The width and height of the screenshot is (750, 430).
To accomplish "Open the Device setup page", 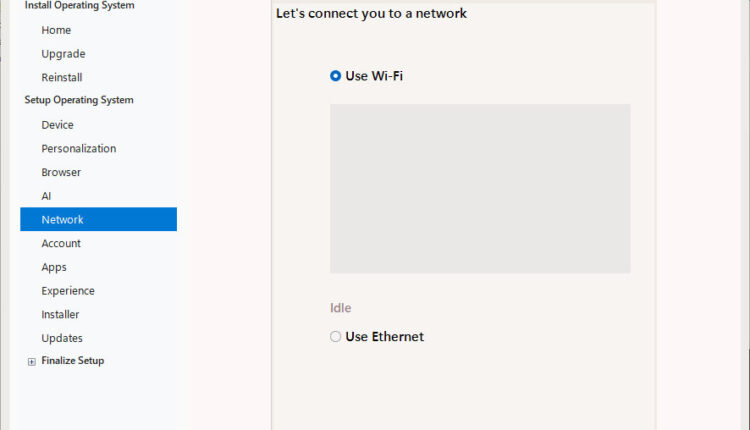I will 57,125.
